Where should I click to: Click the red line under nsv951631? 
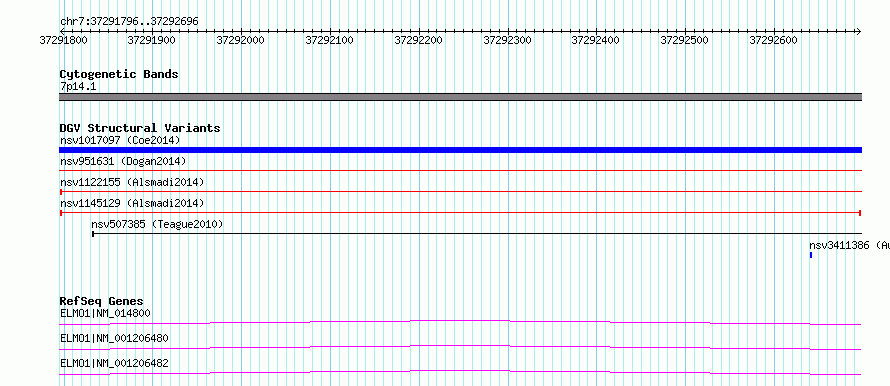click(x=461, y=170)
